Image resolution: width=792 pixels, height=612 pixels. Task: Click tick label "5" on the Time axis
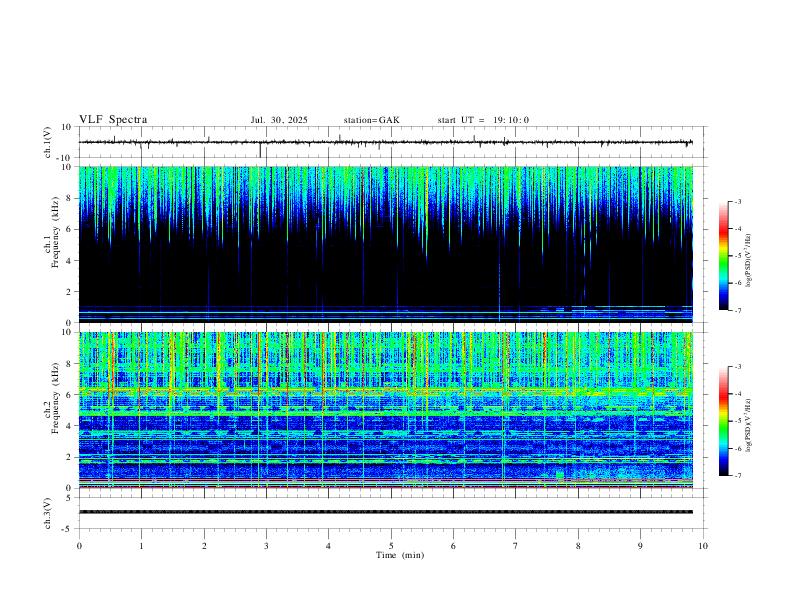[391, 546]
